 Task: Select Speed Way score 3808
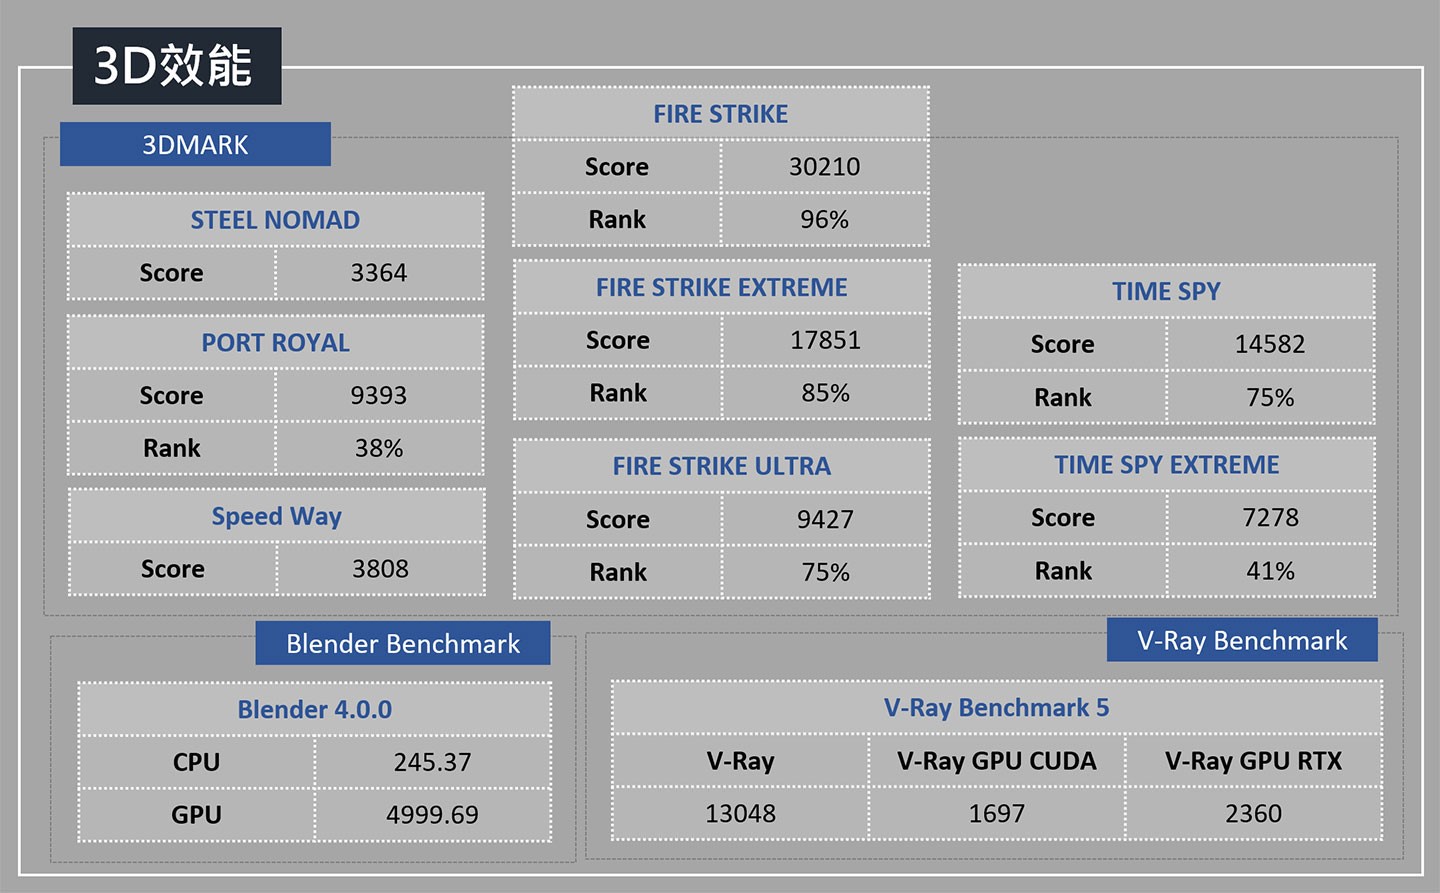tap(381, 569)
